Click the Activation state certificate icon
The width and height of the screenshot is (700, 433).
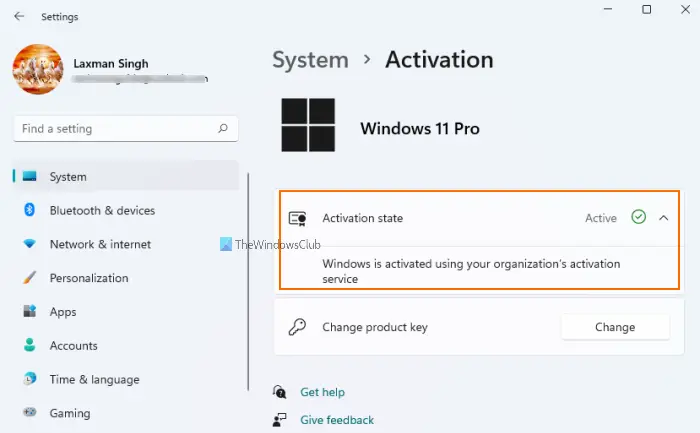(x=297, y=219)
